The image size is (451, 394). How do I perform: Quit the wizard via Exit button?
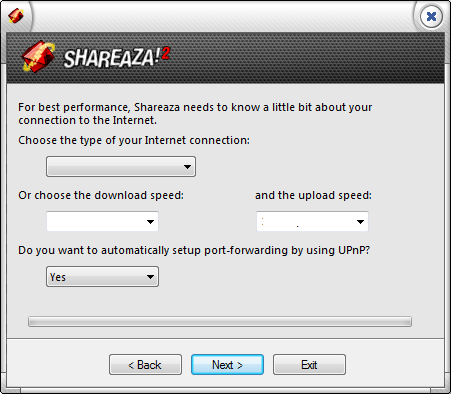(309, 364)
